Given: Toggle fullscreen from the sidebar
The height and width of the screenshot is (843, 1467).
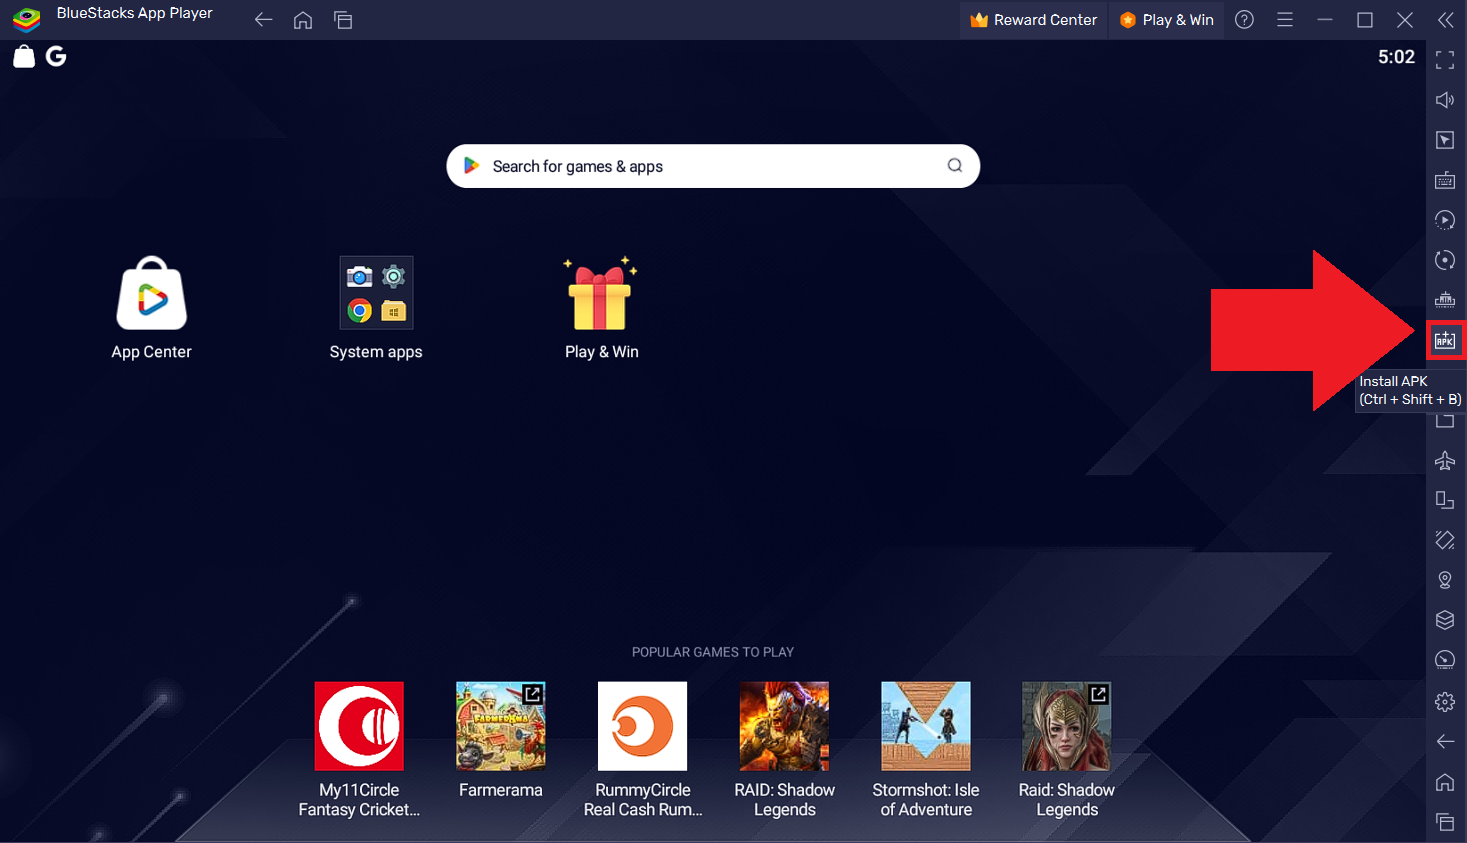Looking at the screenshot, I should click(1445, 60).
